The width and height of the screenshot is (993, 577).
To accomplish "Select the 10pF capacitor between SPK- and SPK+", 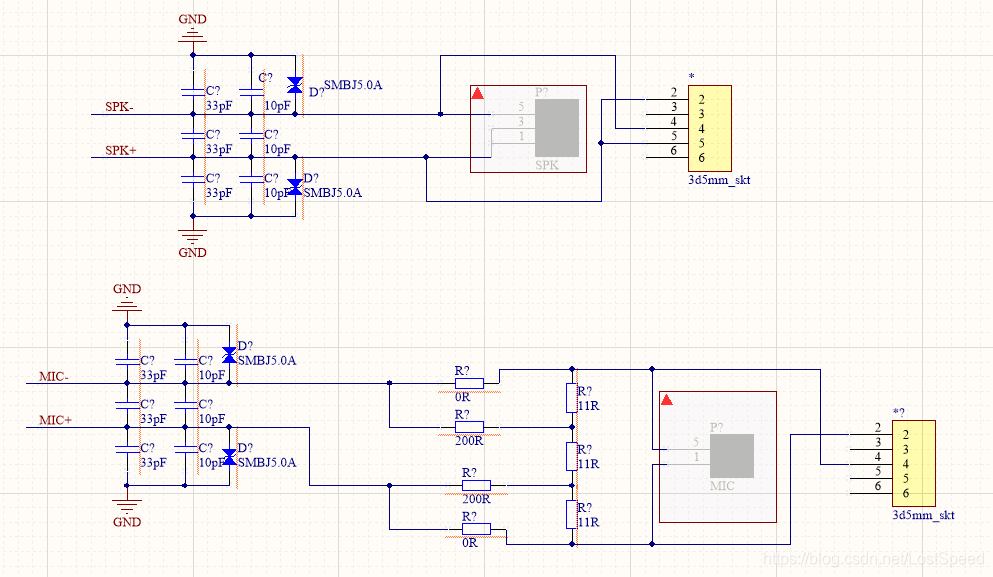I will [251, 136].
